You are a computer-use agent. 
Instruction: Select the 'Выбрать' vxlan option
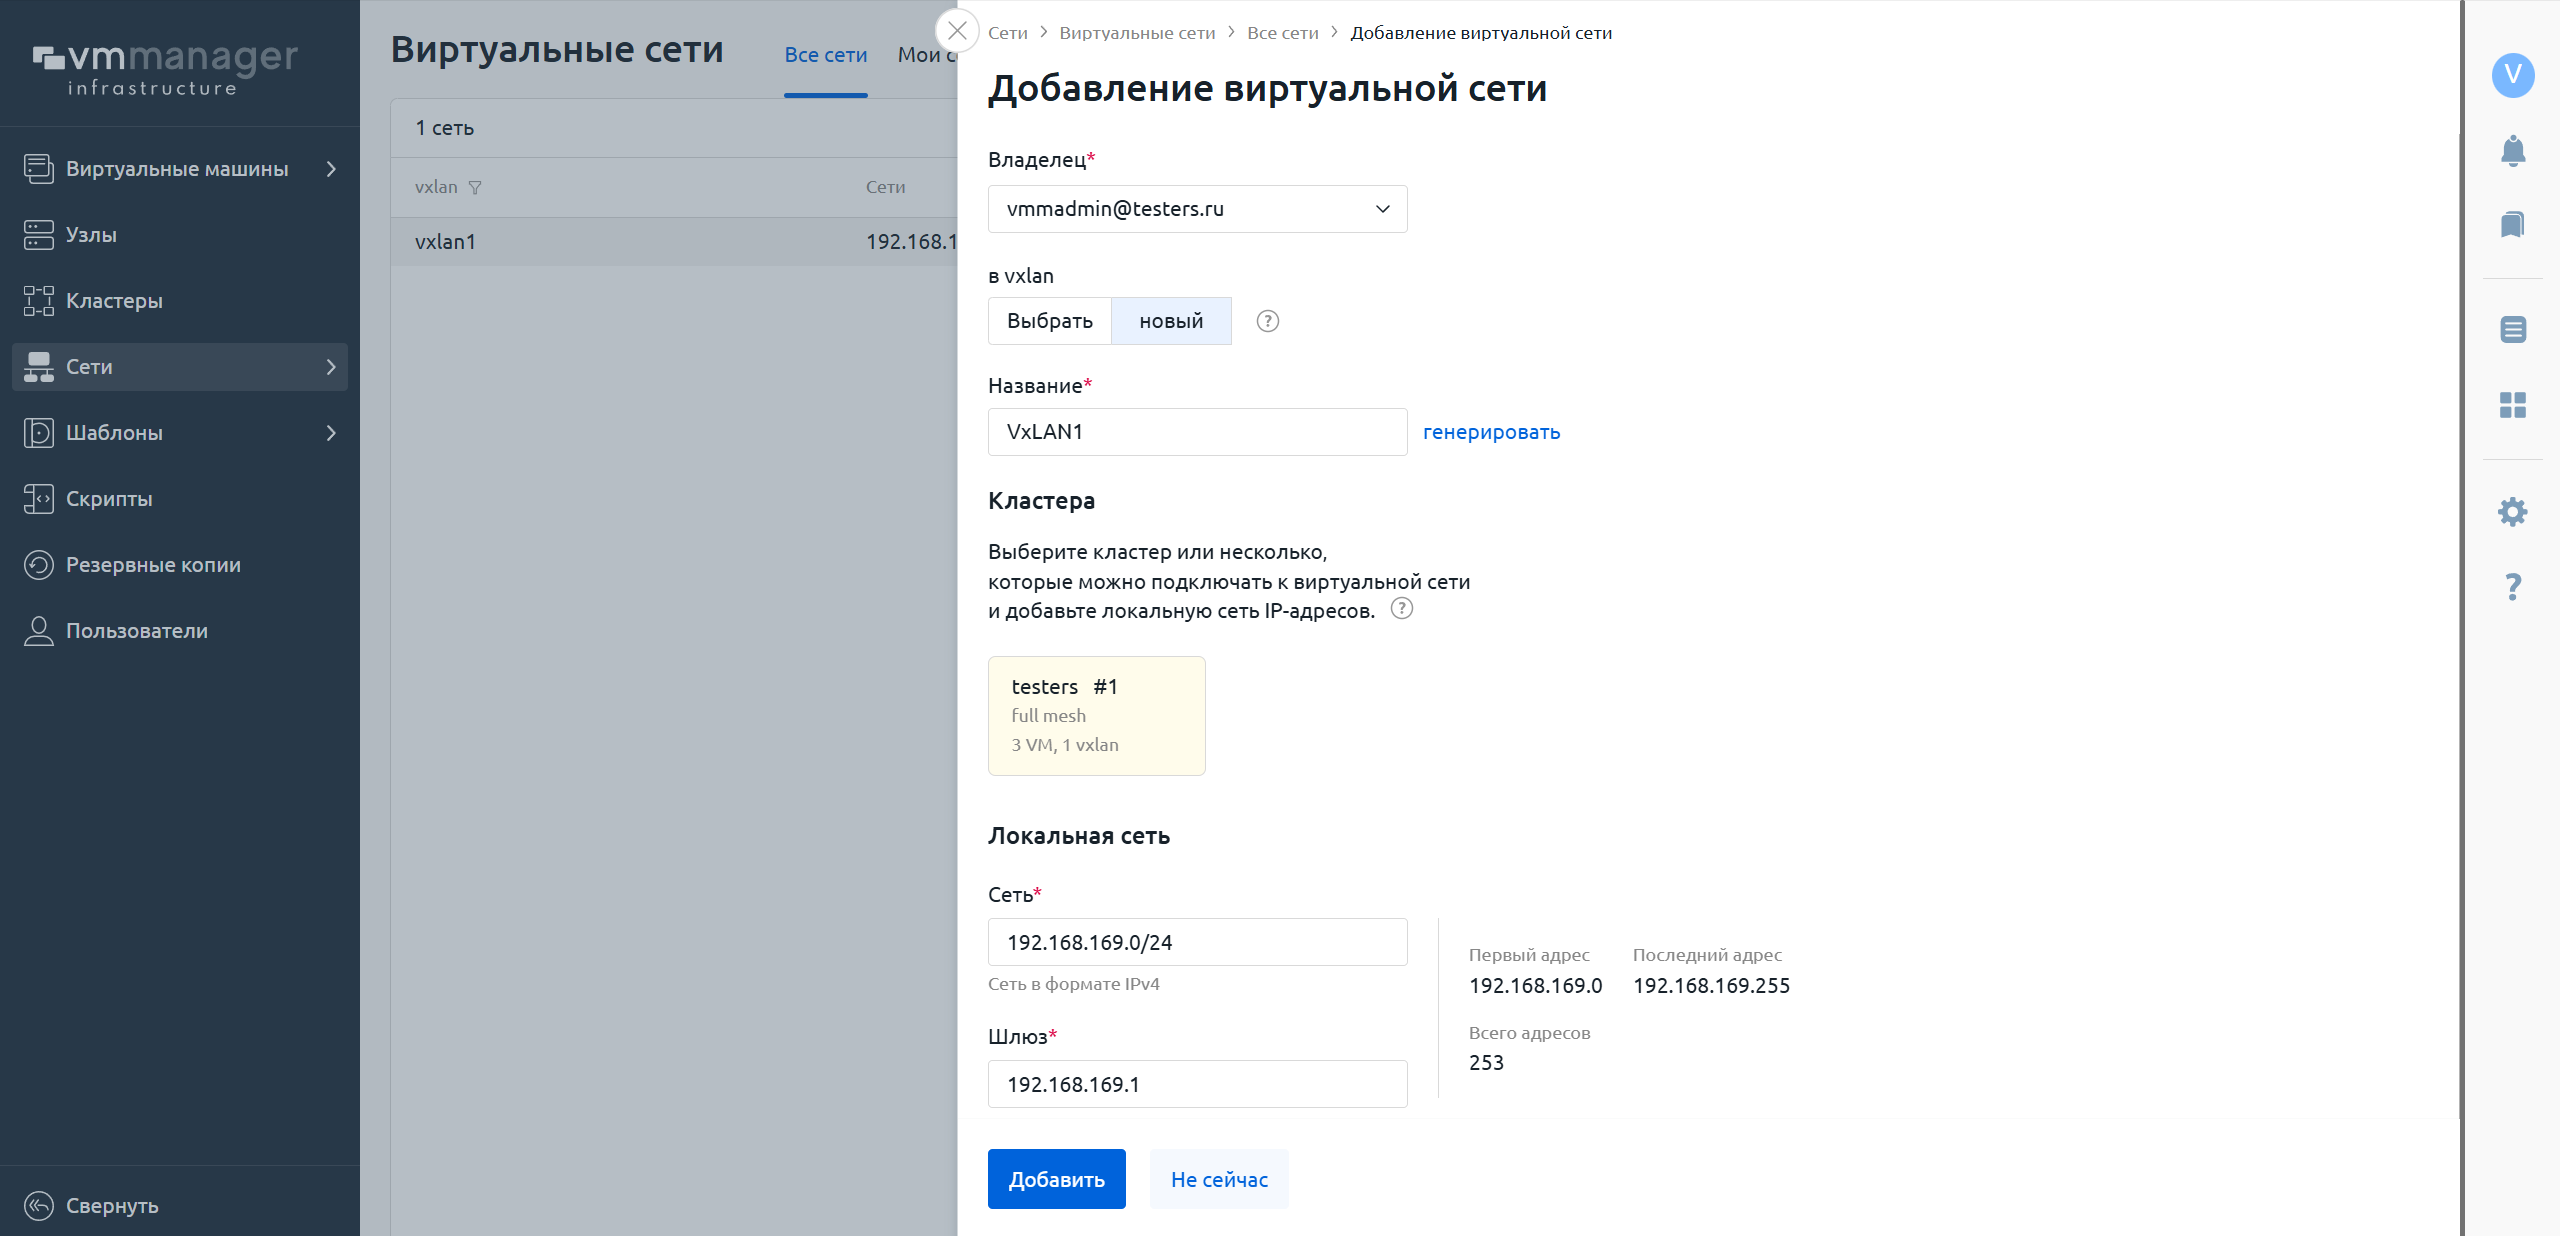(x=1049, y=321)
